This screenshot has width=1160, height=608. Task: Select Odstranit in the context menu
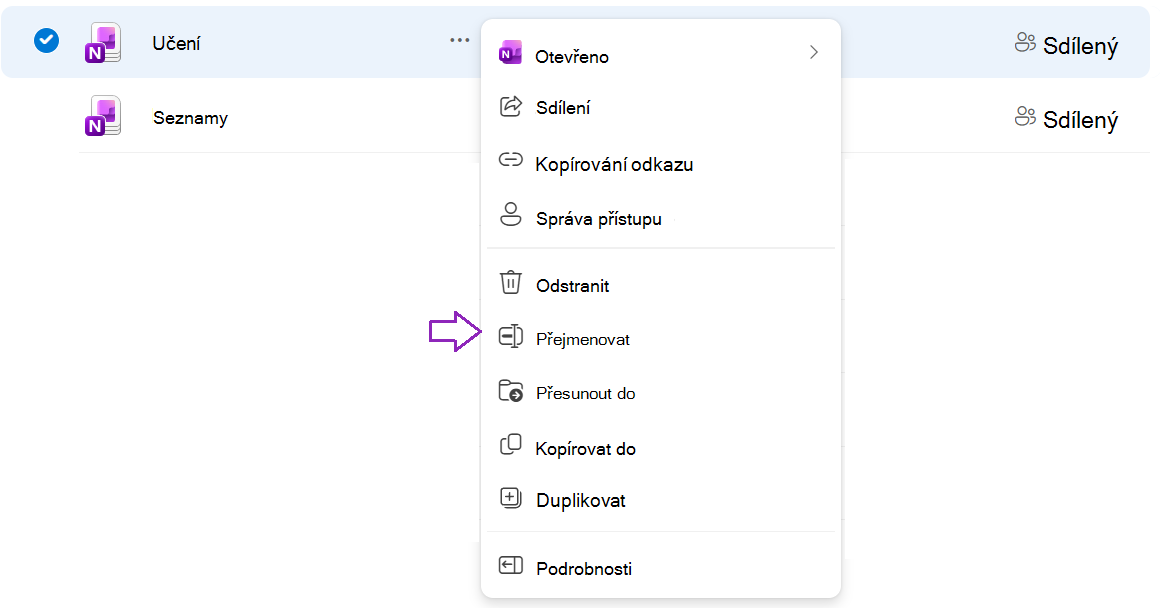573,286
